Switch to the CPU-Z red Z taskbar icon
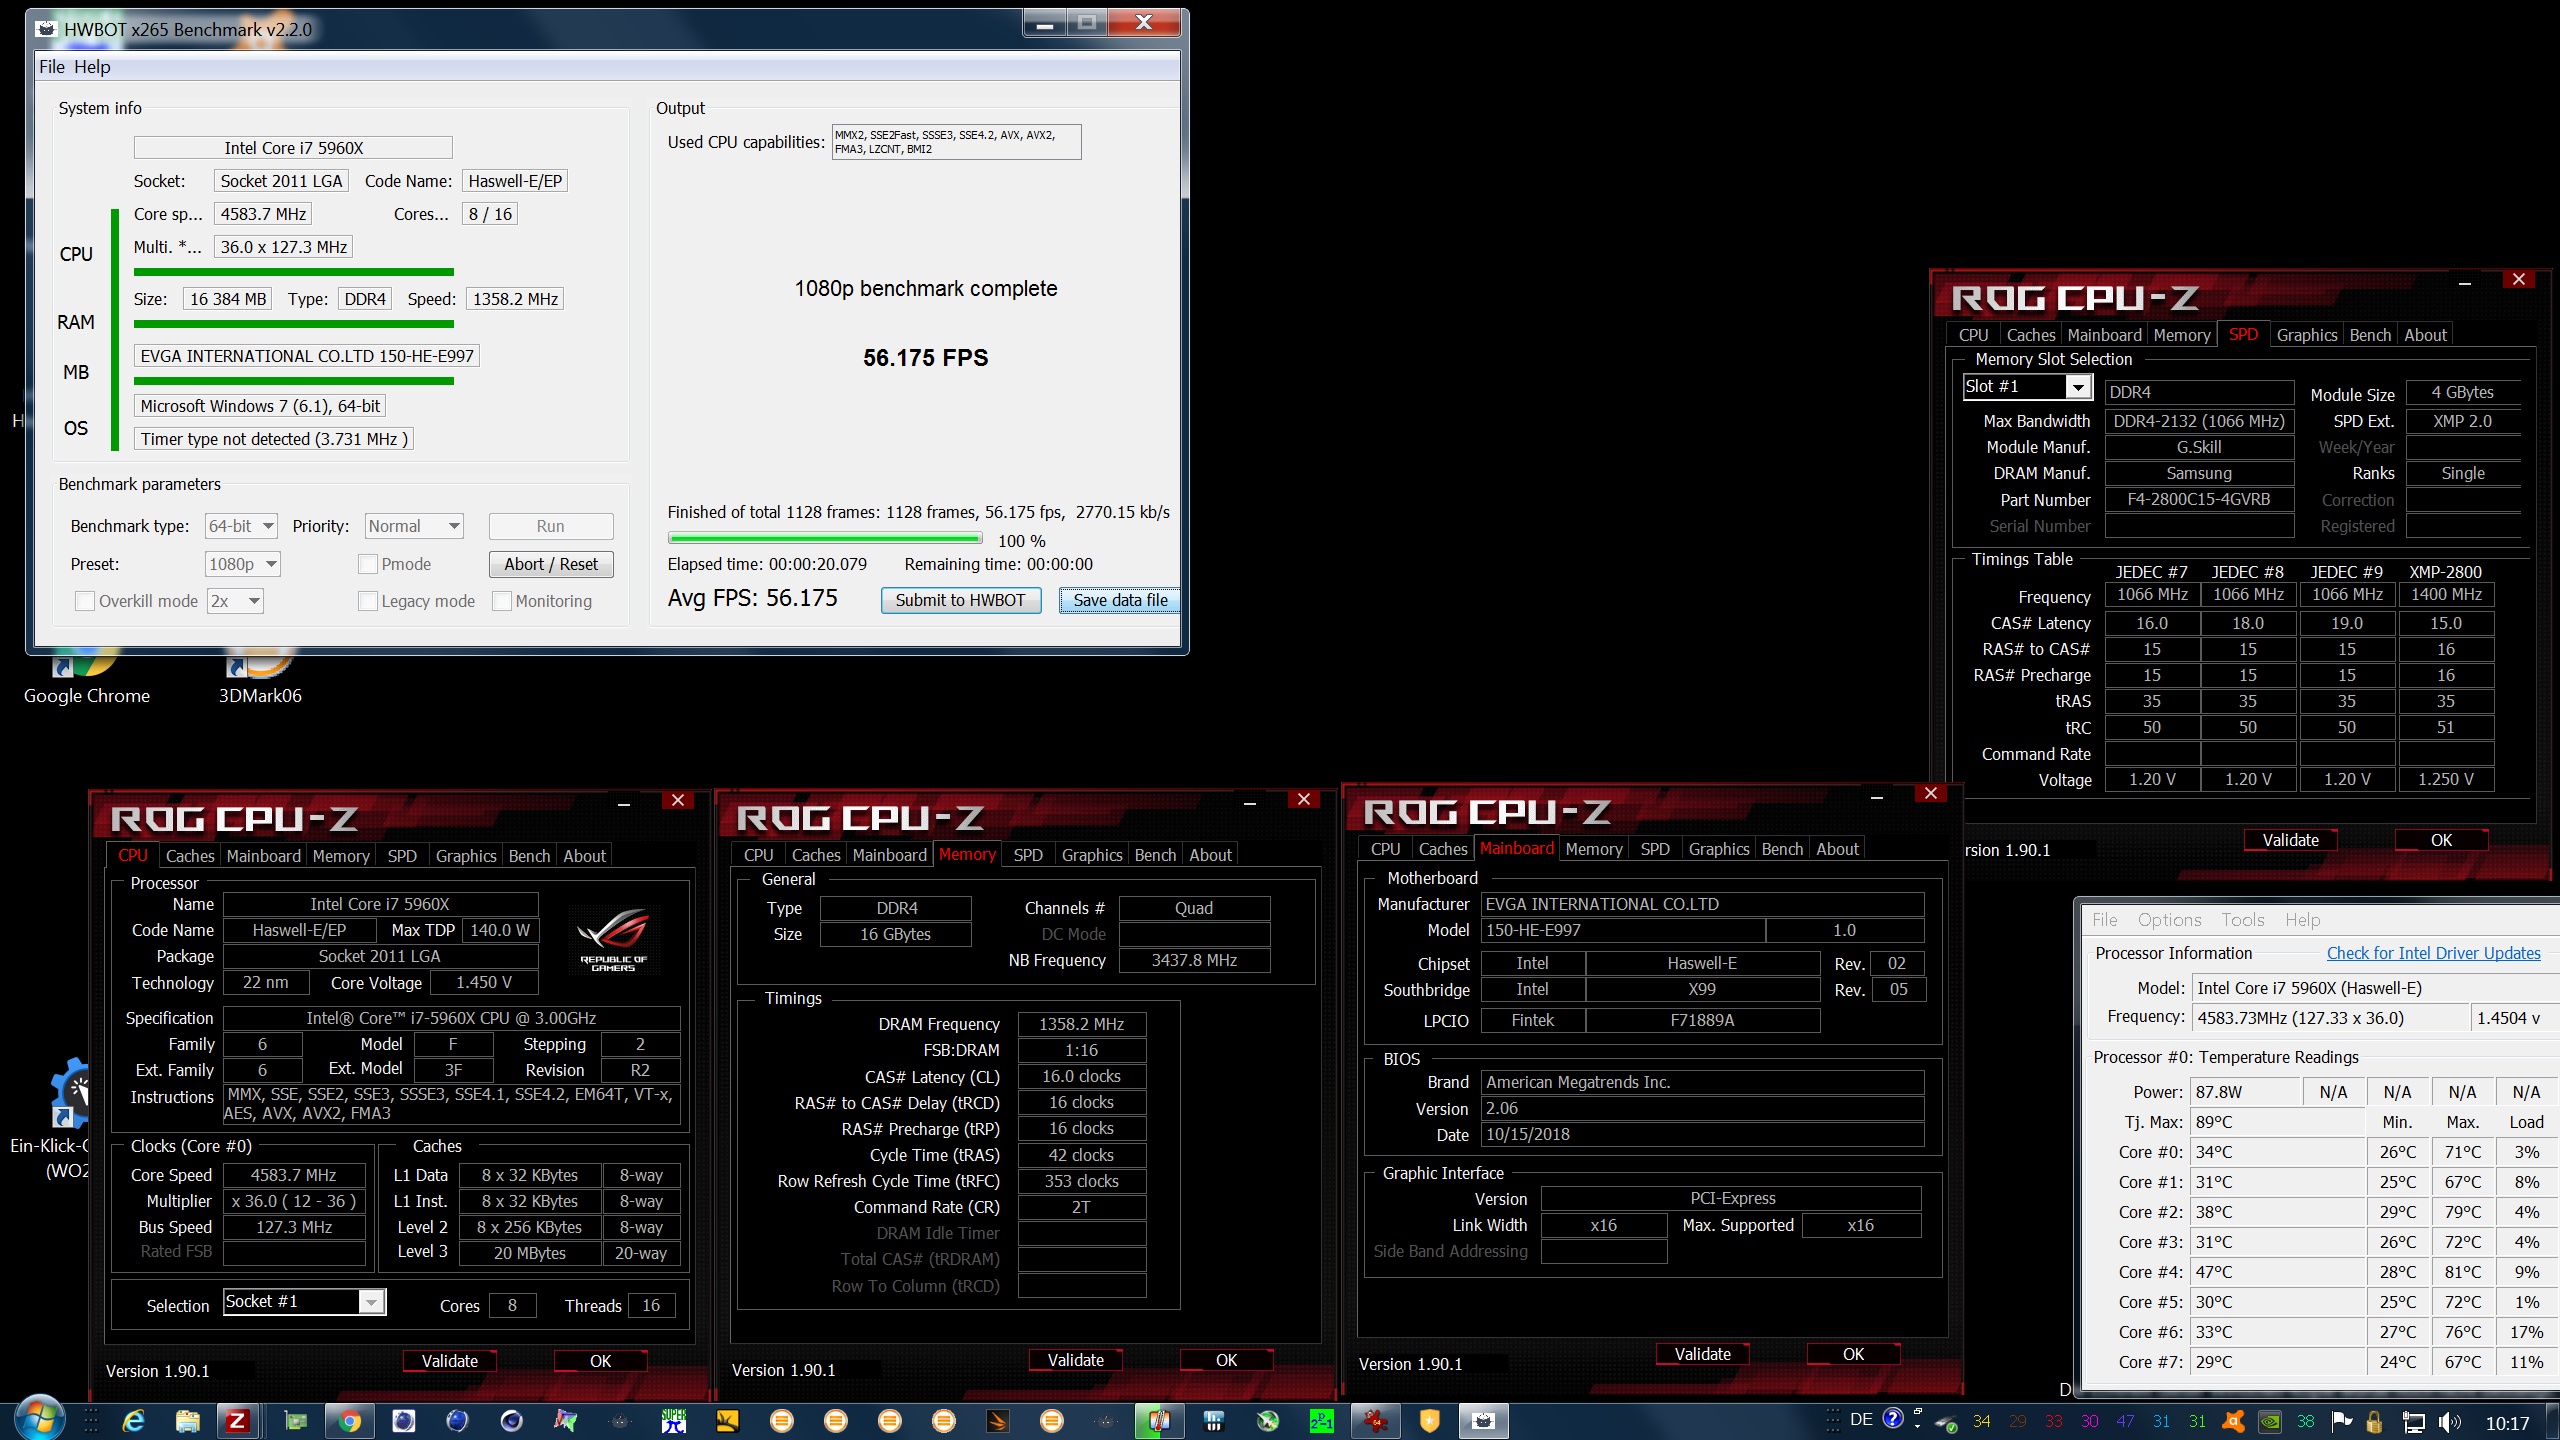This screenshot has height=1440, width=2560. pos(237,1420)
